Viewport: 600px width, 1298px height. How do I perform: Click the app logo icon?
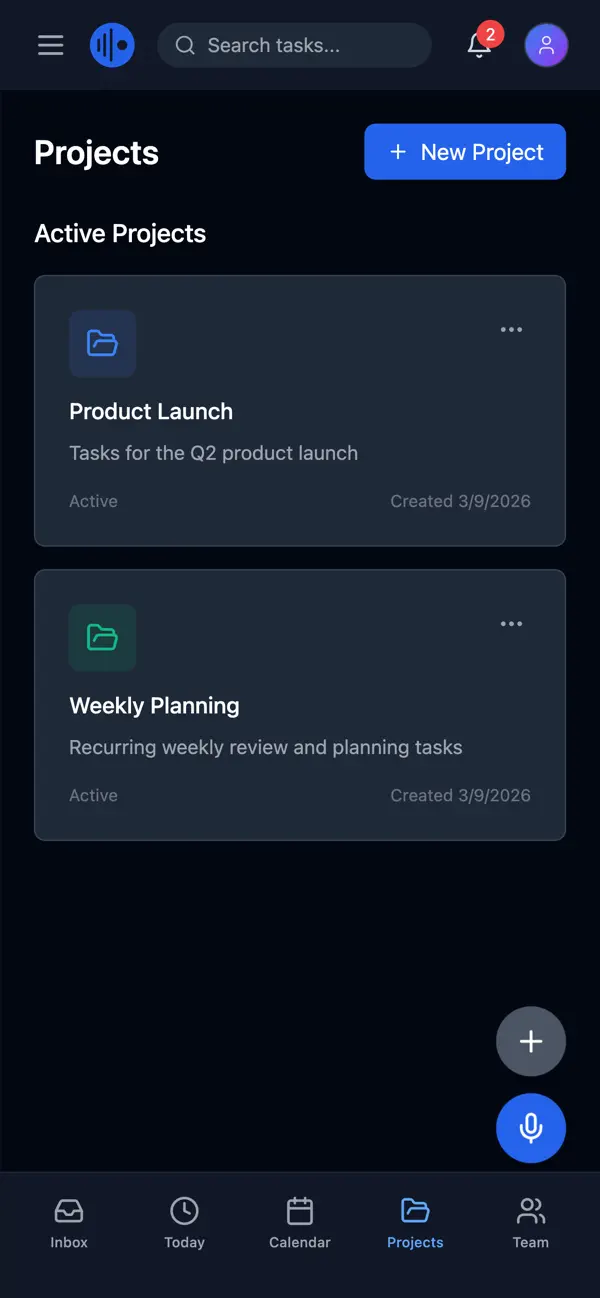point(112,45)
